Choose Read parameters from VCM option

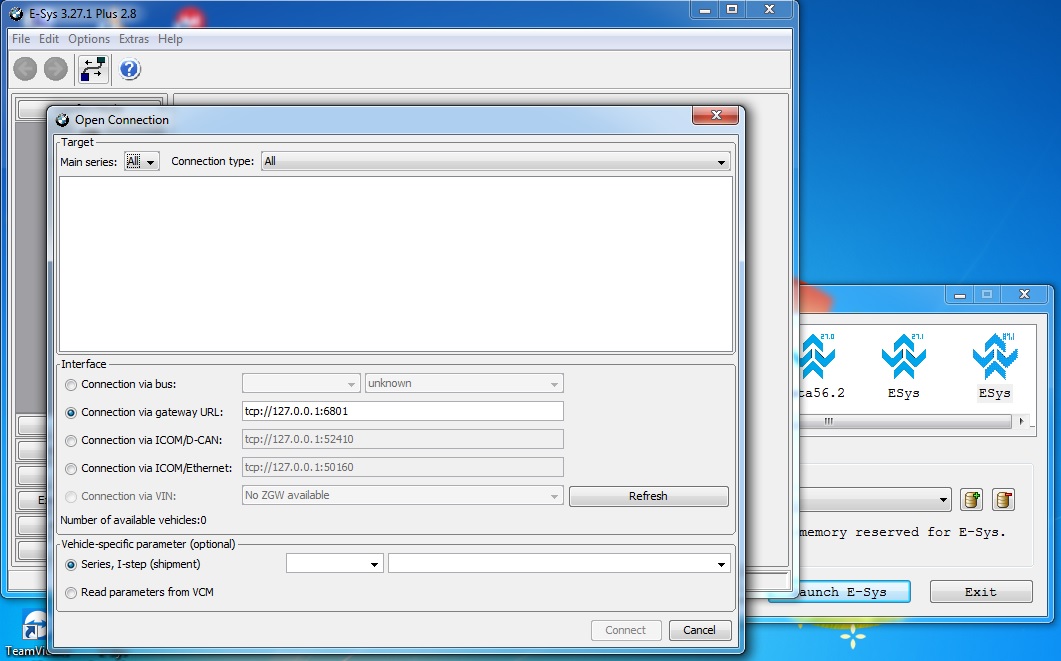click(x=71, y=593)
